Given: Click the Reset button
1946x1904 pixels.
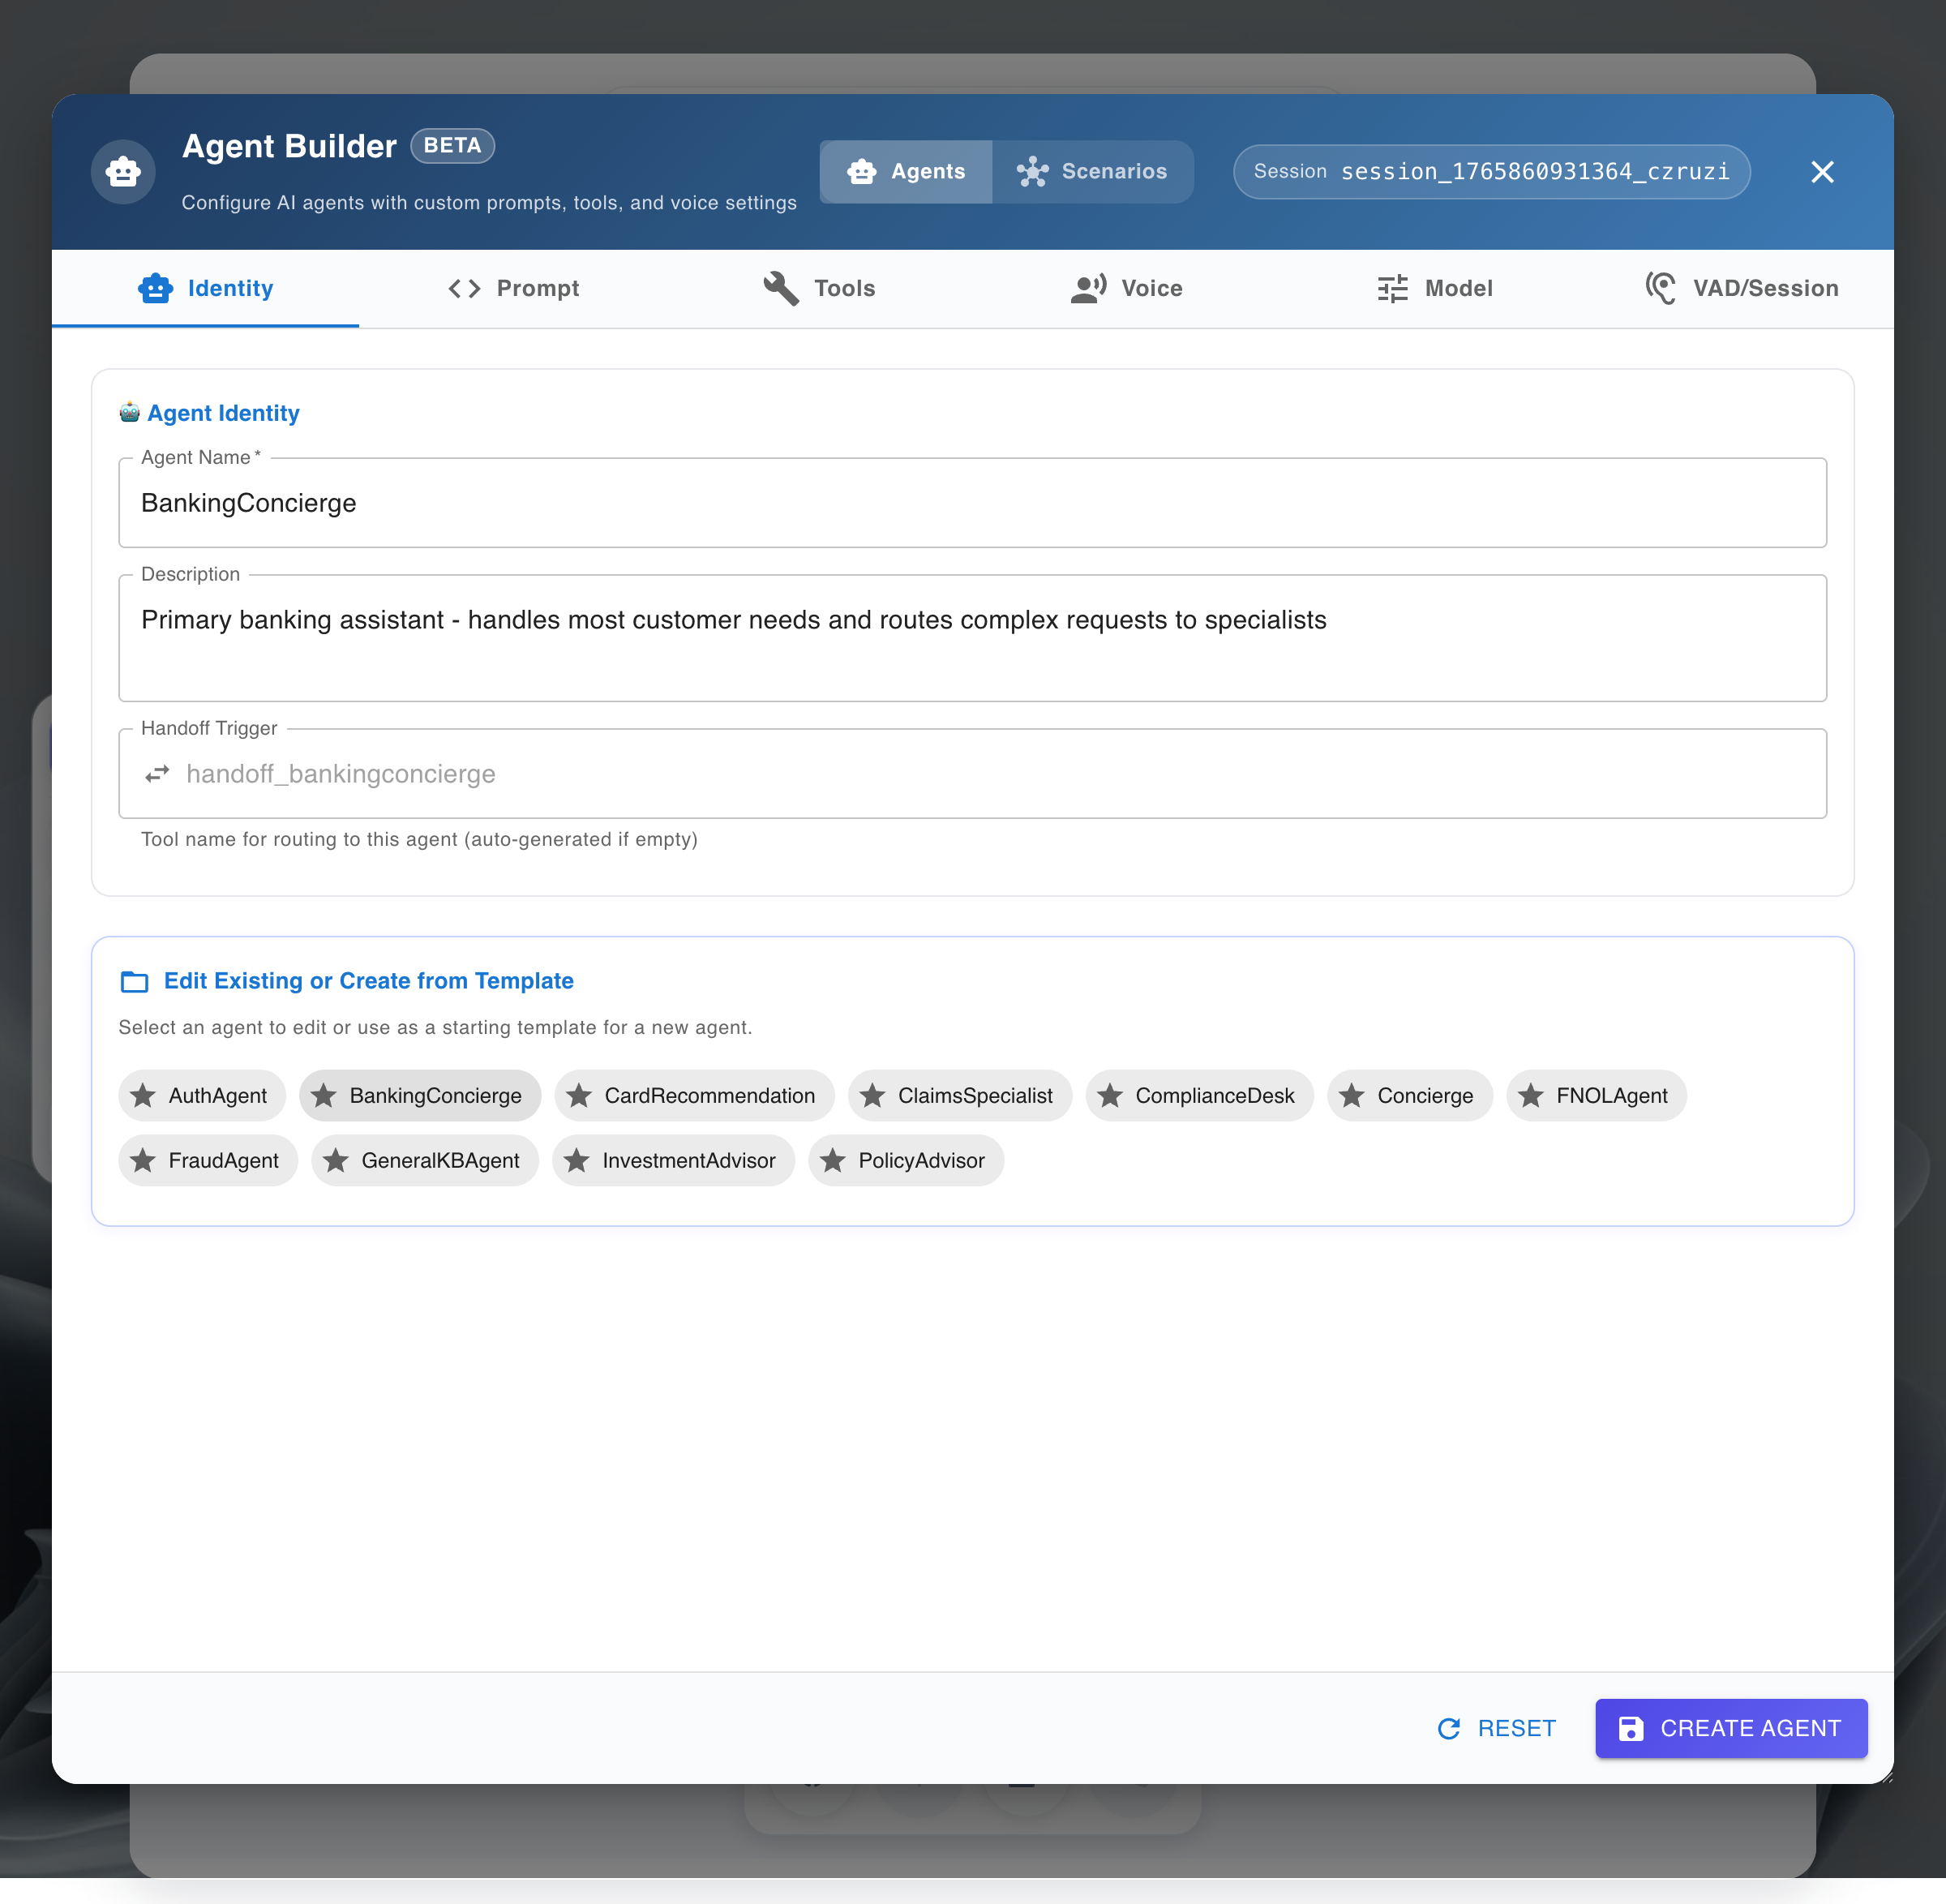Looking at the screenshot, I should click(1496, 1728).
